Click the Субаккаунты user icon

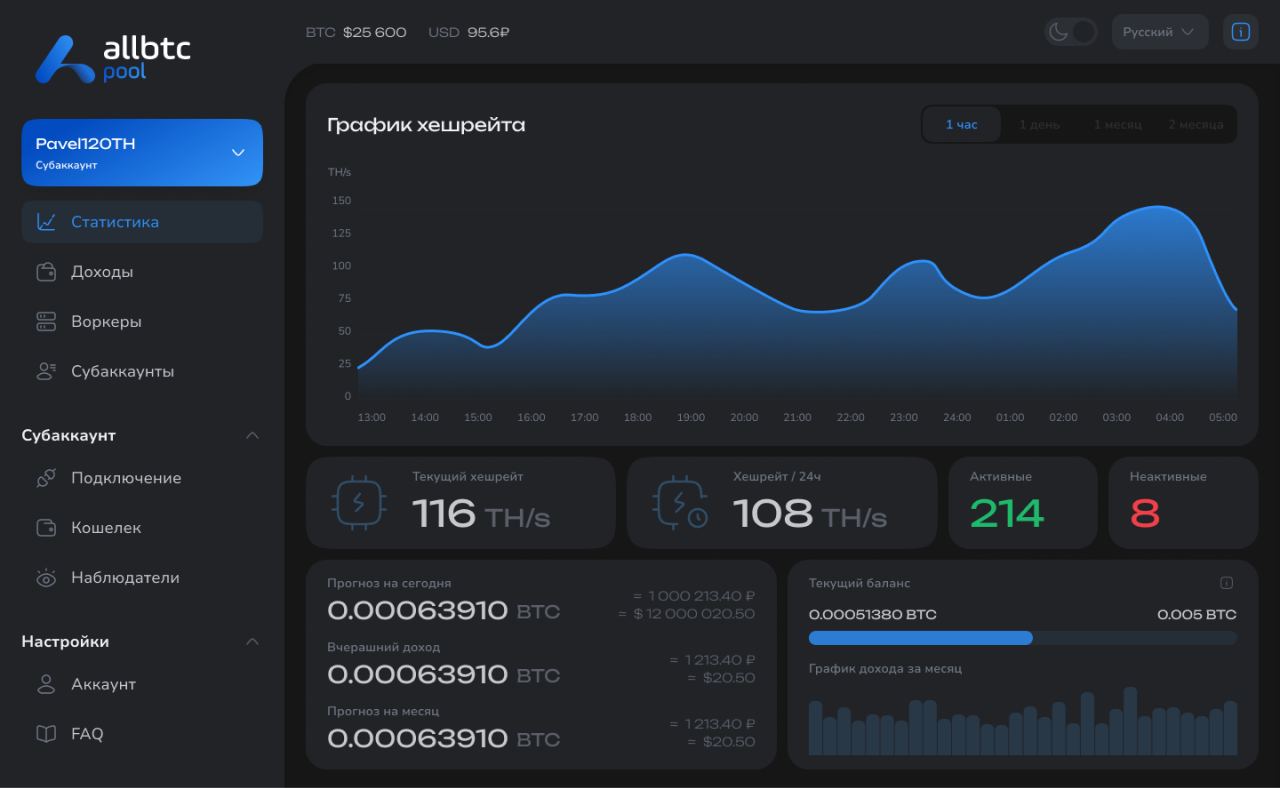[46, 371]
